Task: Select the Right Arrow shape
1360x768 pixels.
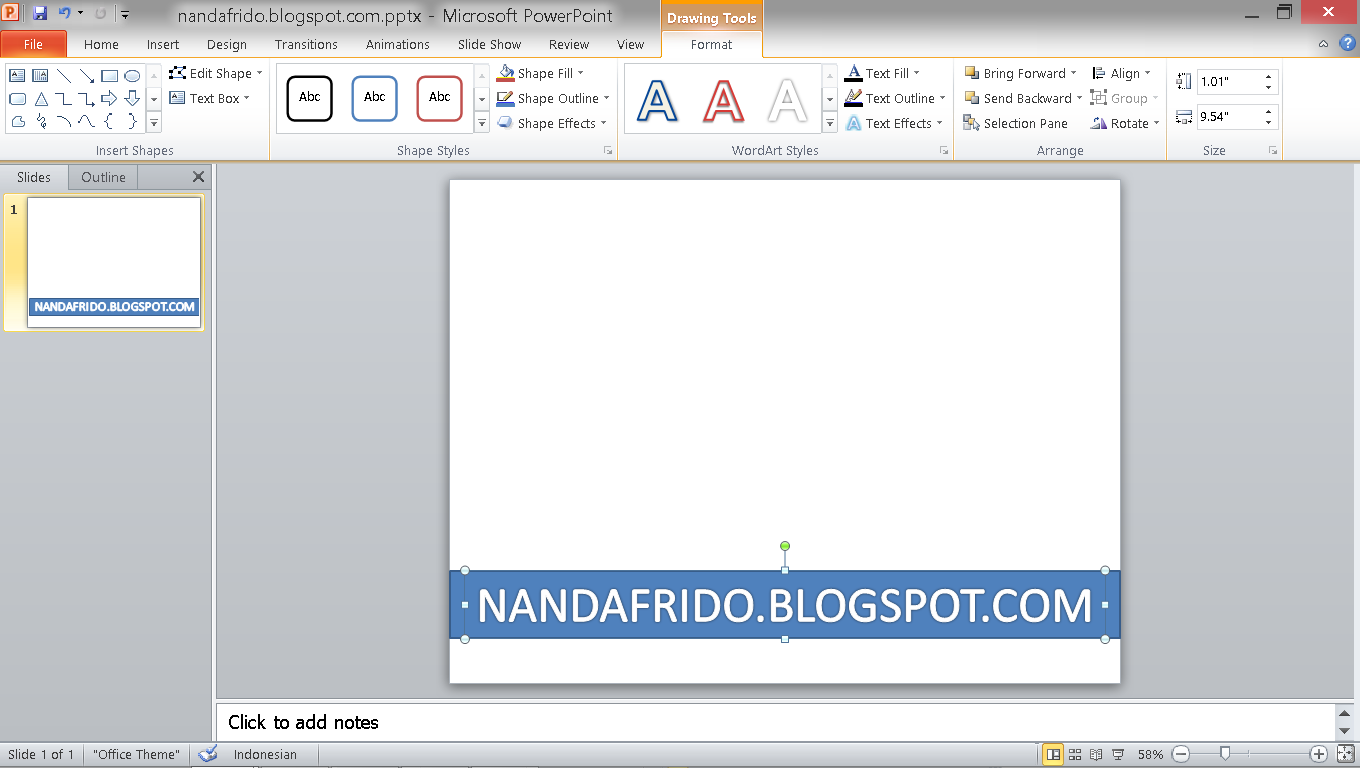Action: tap(109, 99)
